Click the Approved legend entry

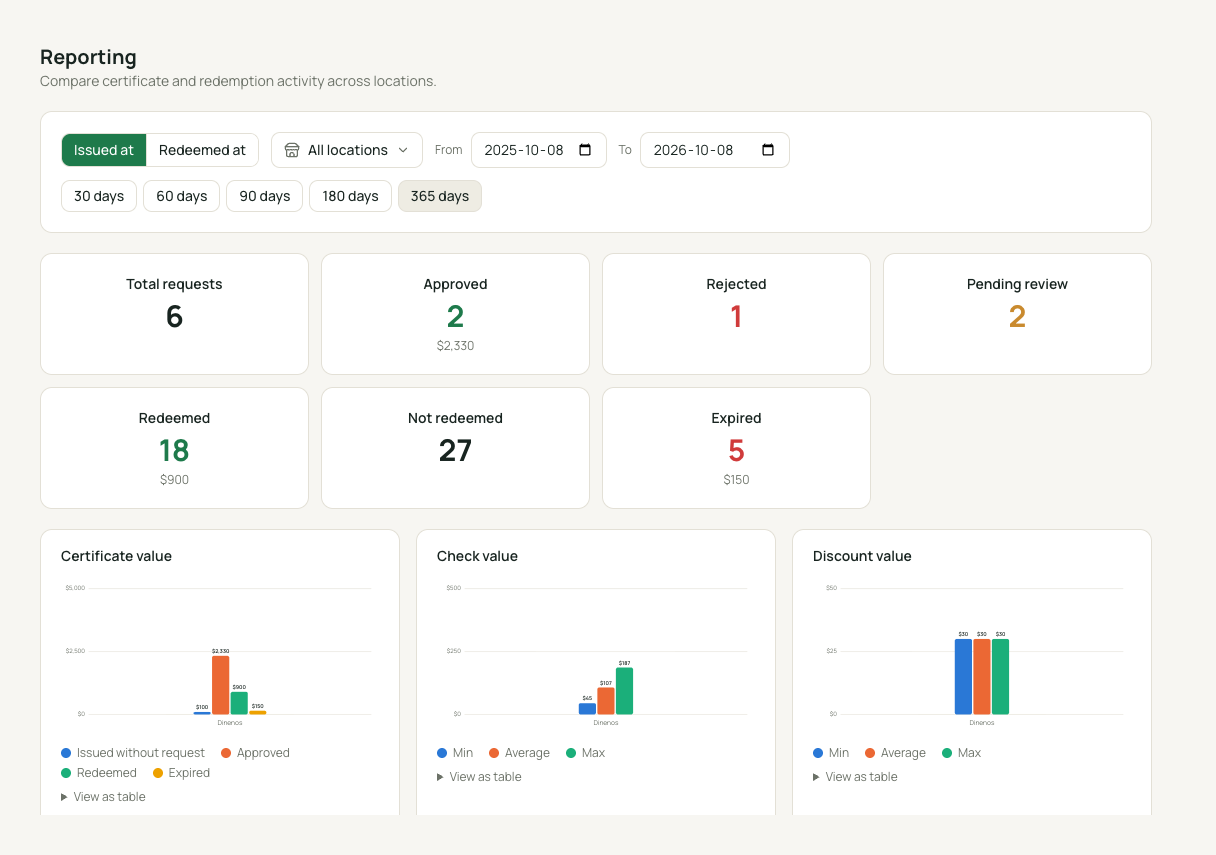click(x=255, y=753)
